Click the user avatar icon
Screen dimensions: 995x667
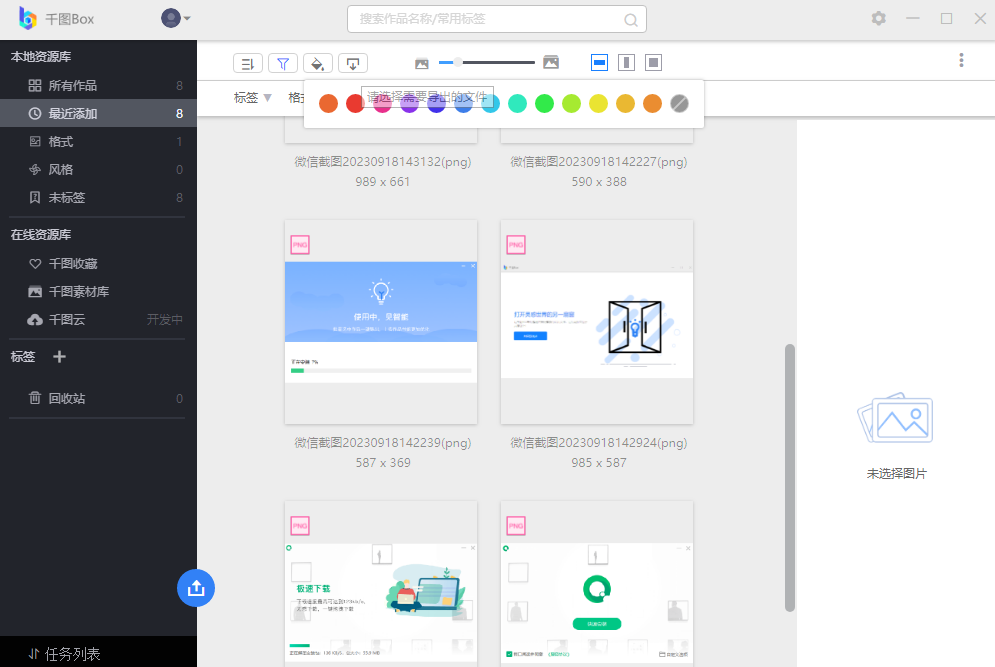[x=171, y=18]
